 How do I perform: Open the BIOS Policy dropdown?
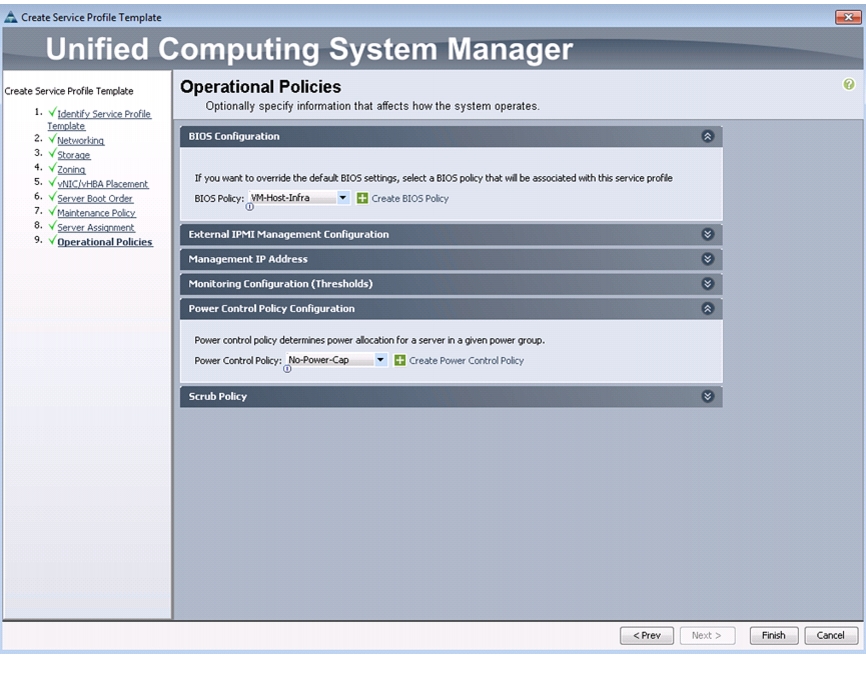click(x=299, y=198)
